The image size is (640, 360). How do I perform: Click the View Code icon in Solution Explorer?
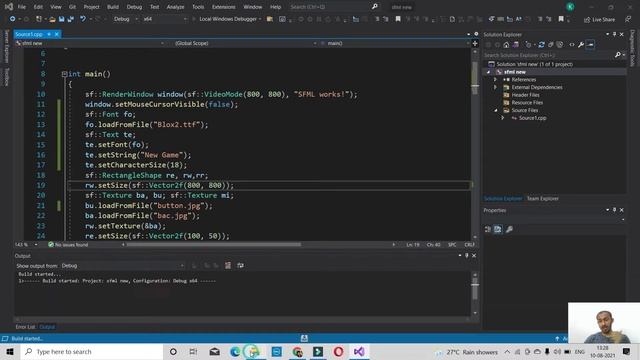pyautogui.click(x=572, y=44)
